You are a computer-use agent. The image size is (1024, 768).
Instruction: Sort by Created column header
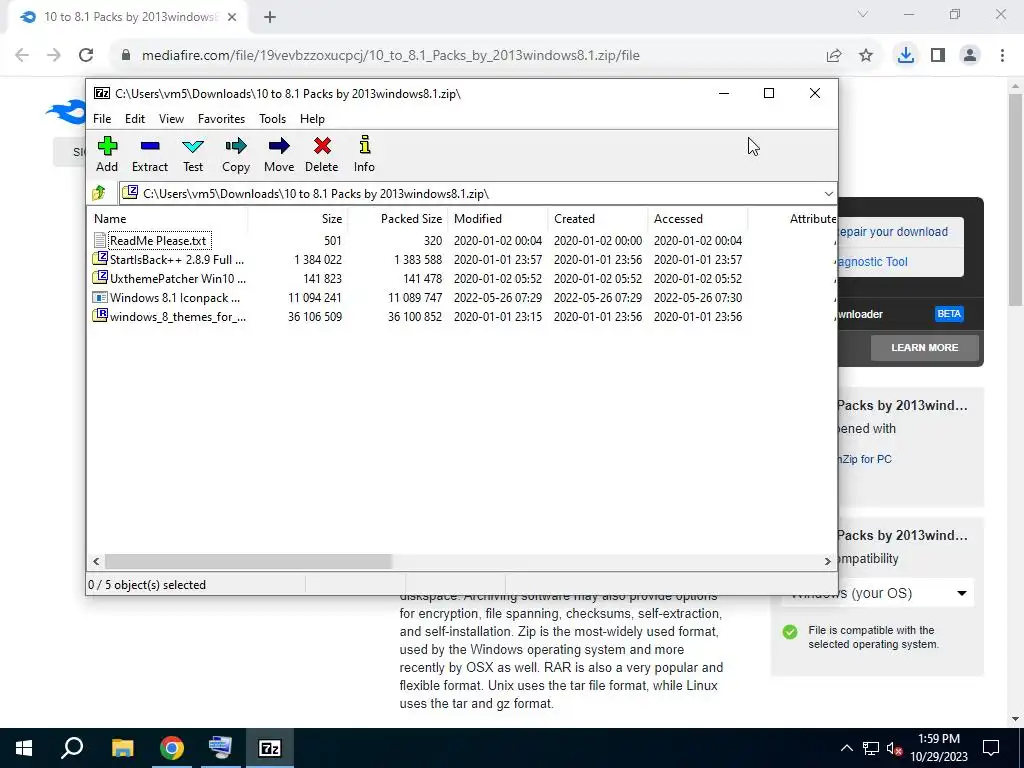[x=598, y=219]
